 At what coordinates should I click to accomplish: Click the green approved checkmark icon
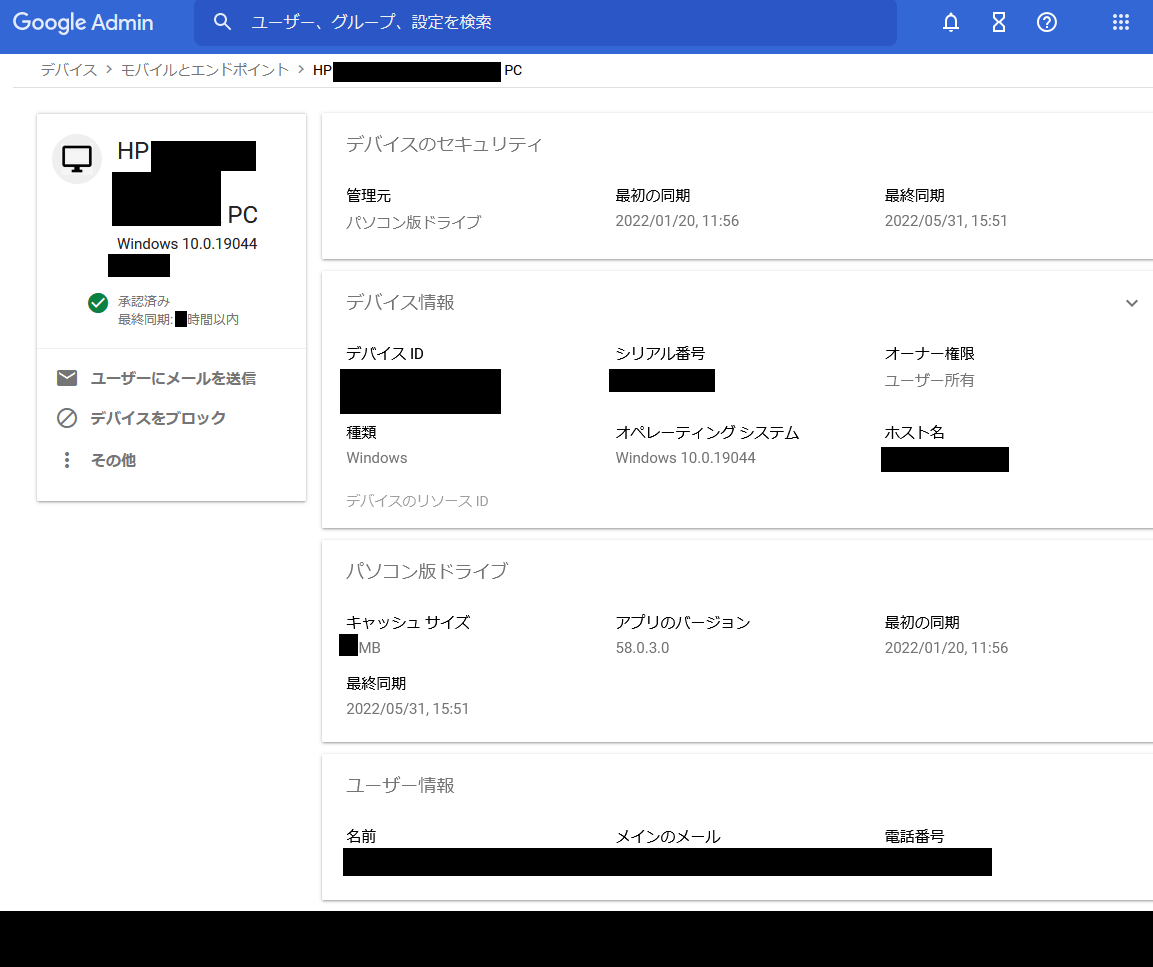[x=98, y=302]
